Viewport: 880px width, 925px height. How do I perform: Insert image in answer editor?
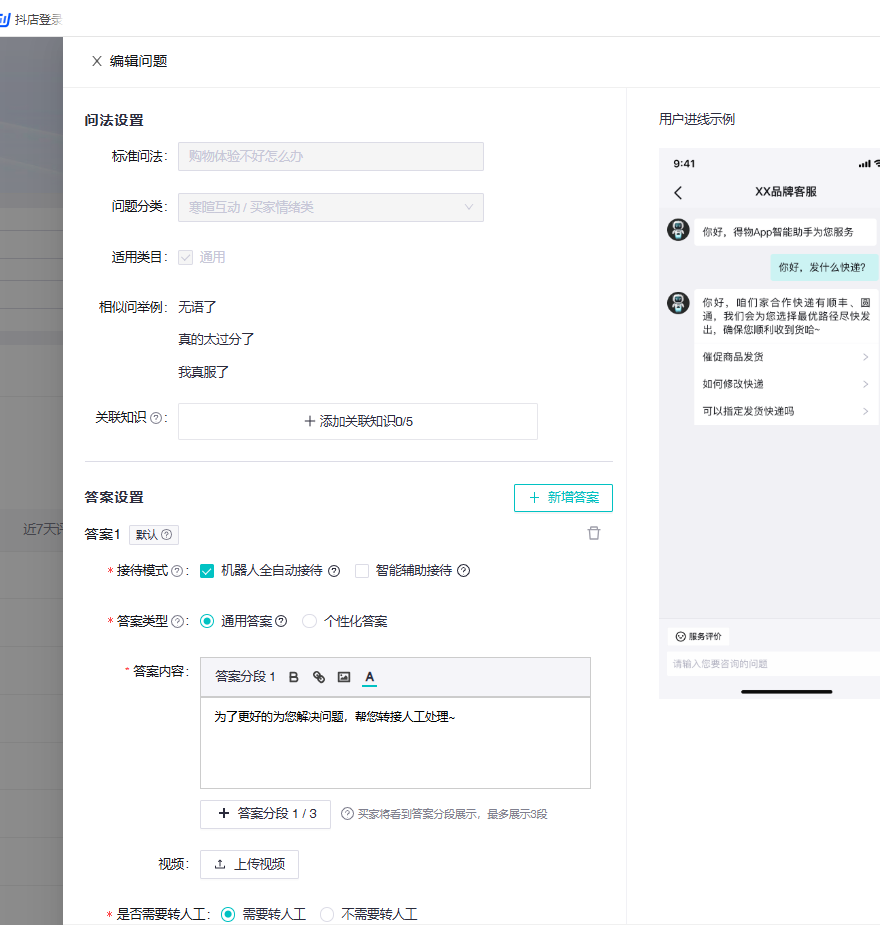pos(344,677)
